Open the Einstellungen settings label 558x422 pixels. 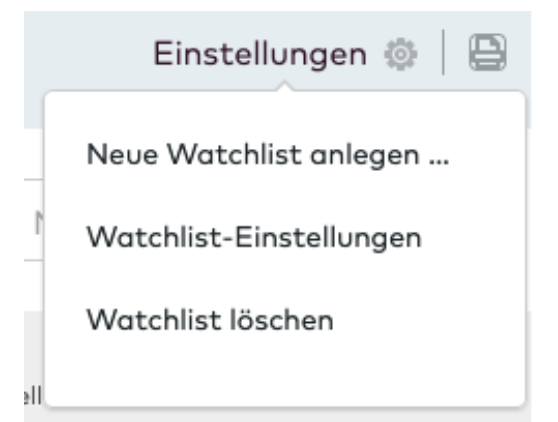click(x=260, y=54)
